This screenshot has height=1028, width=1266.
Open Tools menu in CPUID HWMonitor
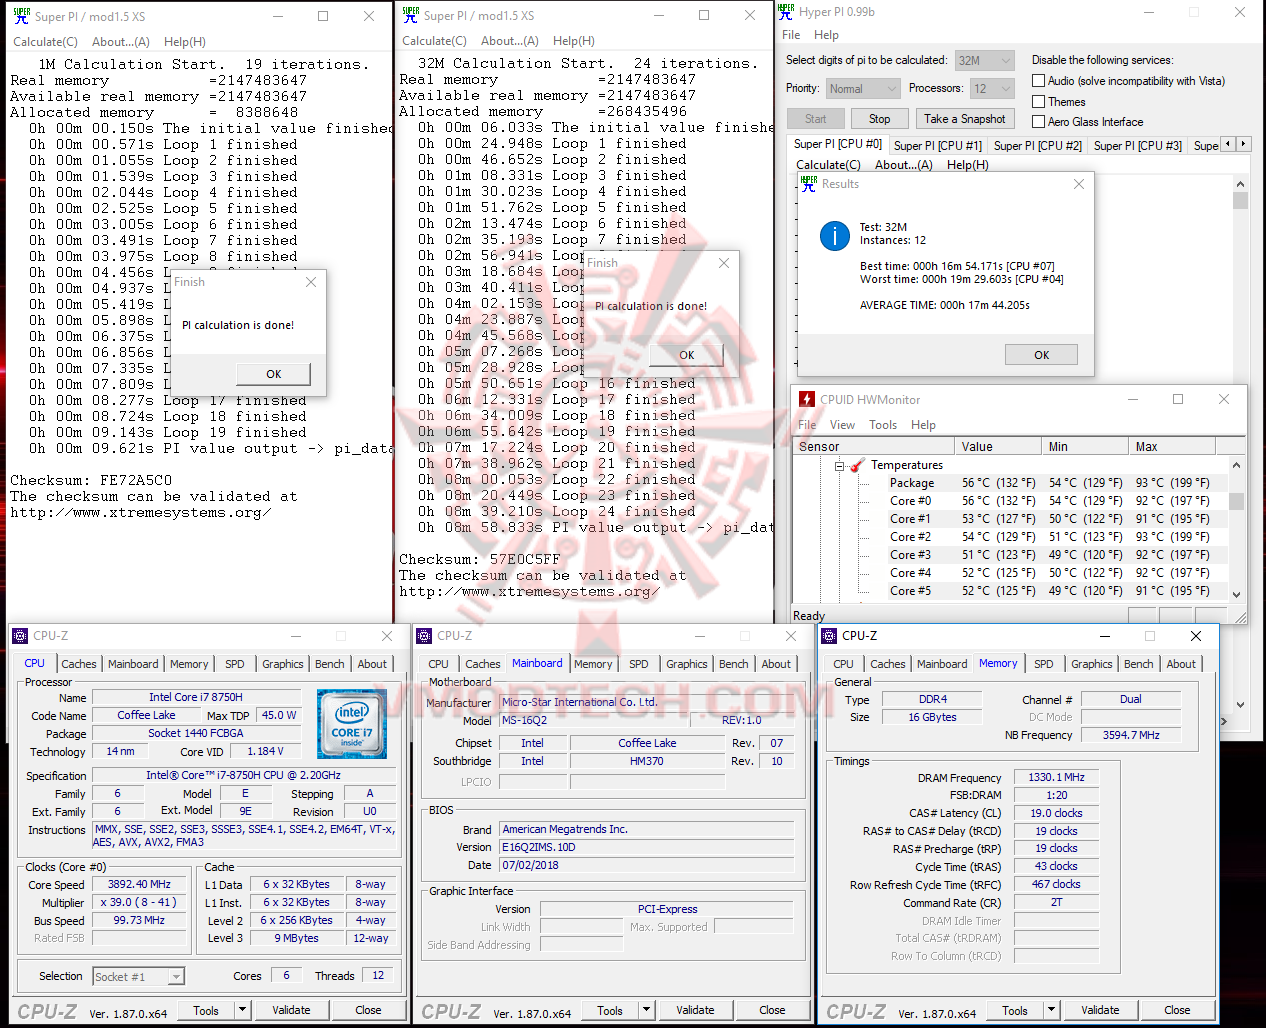pos(883,425)
